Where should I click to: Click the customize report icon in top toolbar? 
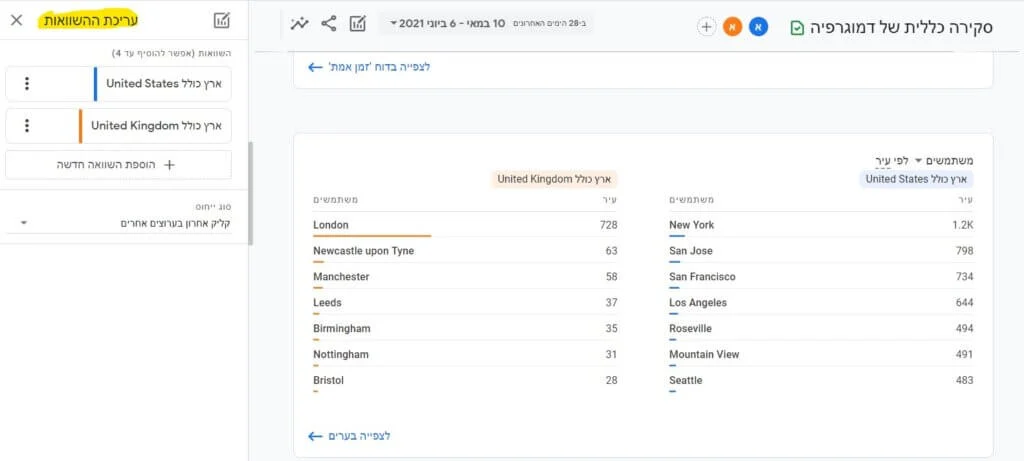click(358, 23)
